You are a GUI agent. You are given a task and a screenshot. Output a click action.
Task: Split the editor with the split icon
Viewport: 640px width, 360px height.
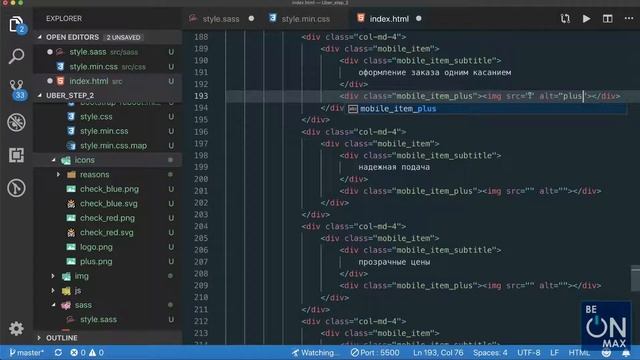(607, 18)
